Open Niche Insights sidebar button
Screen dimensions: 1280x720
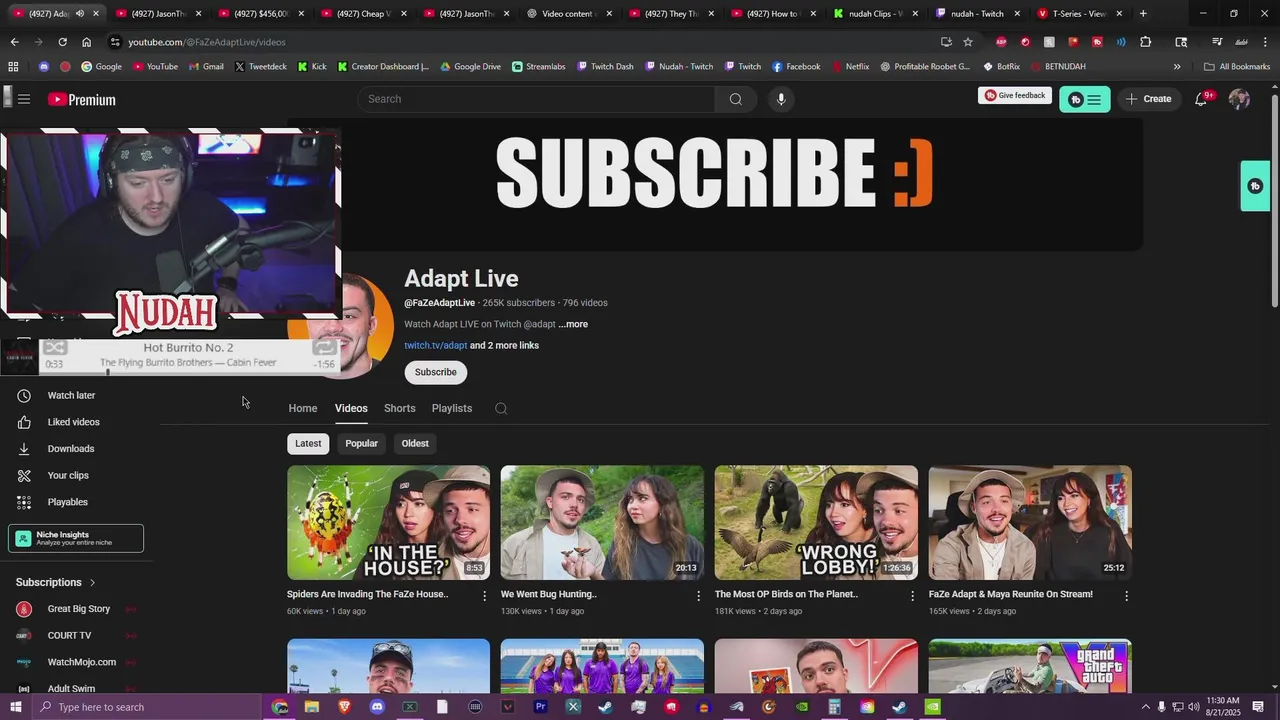click(76, 538)
